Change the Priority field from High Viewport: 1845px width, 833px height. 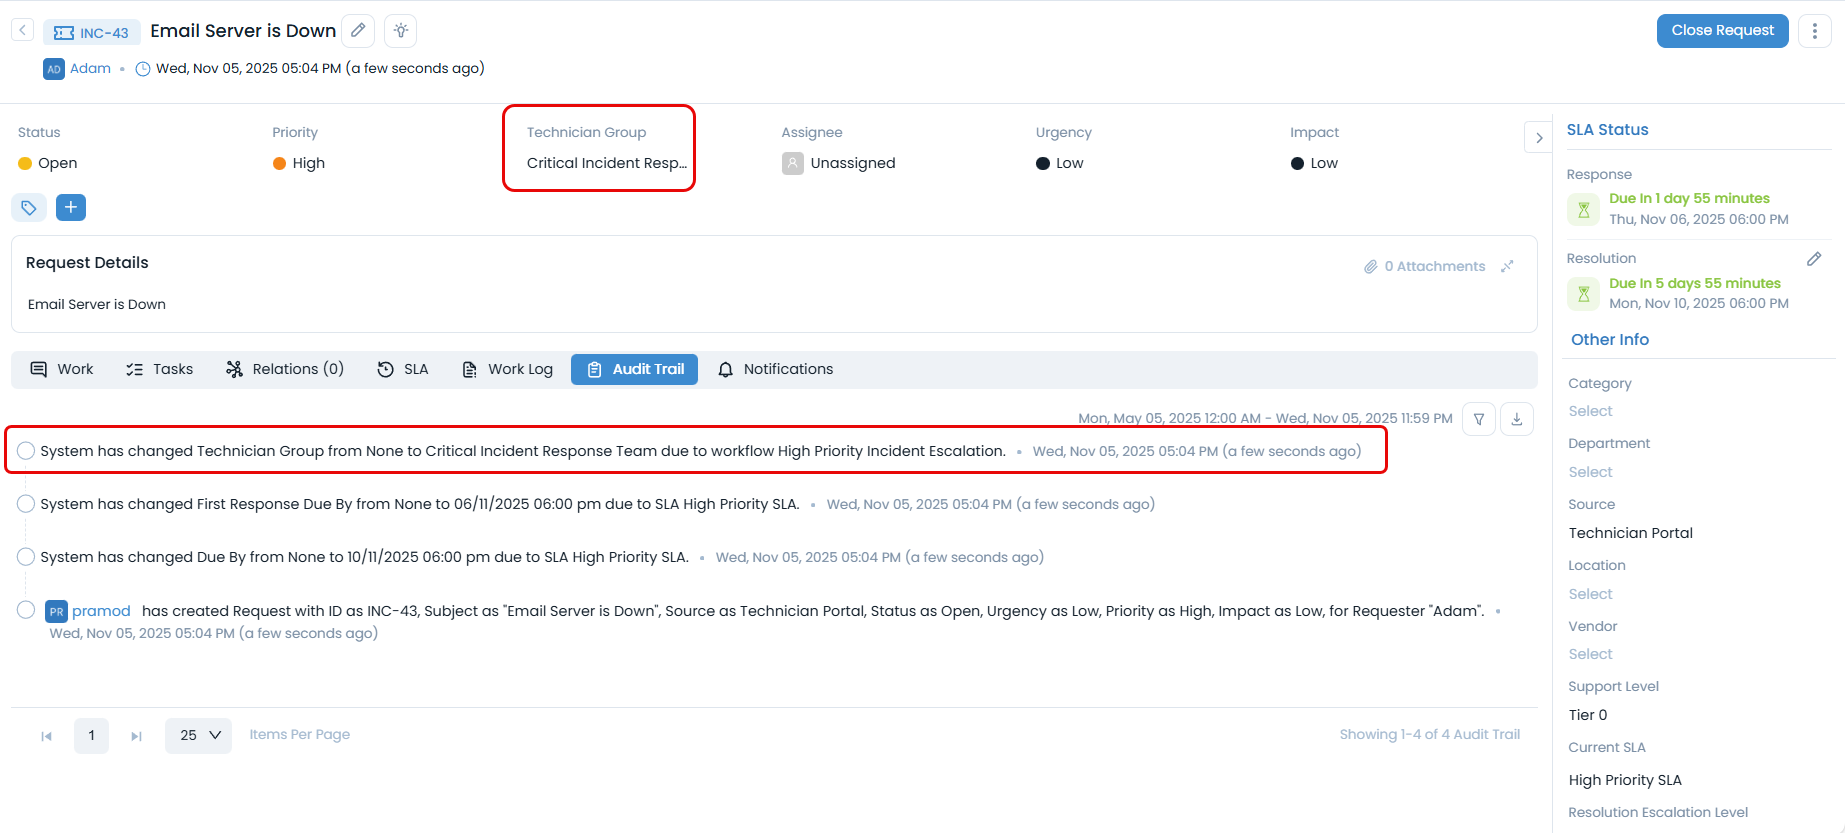coord(299,163)
